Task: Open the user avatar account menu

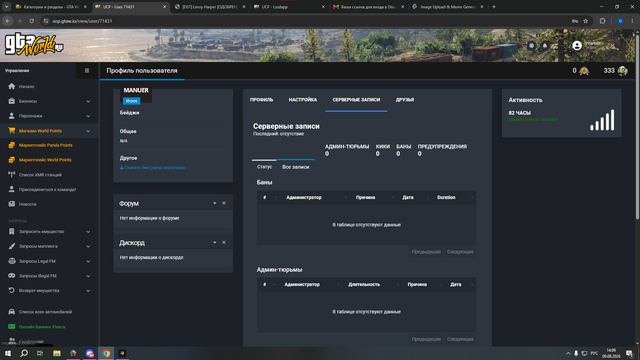Action: coord(577,46)
